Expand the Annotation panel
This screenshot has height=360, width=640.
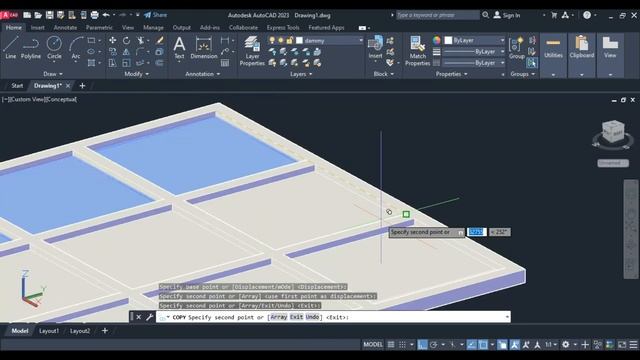point(202,74)
